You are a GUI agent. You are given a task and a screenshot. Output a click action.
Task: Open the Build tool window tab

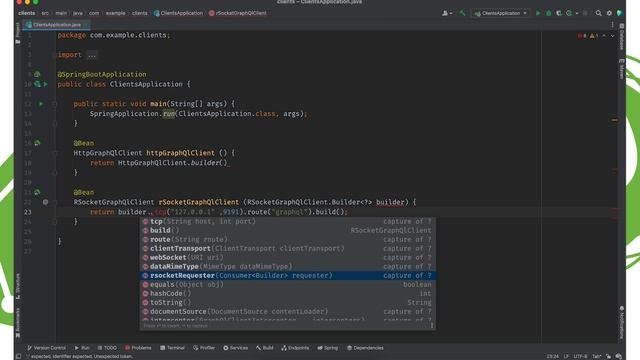(264, 348)
